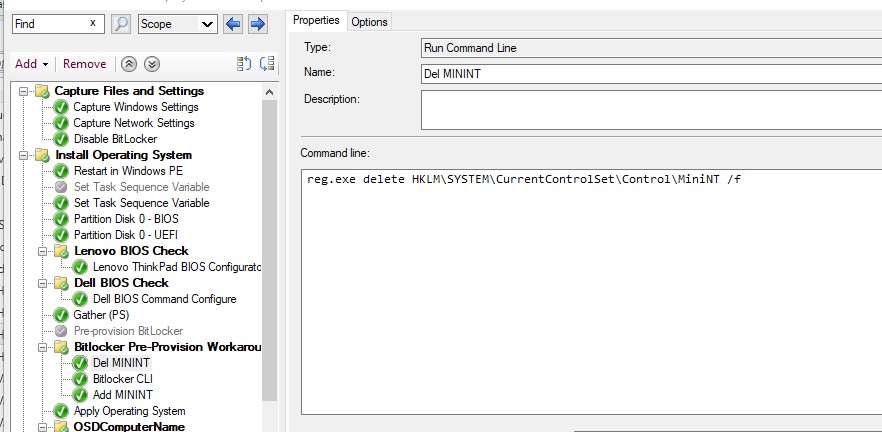Select the Bitlocker CLI step

point(122,379)
